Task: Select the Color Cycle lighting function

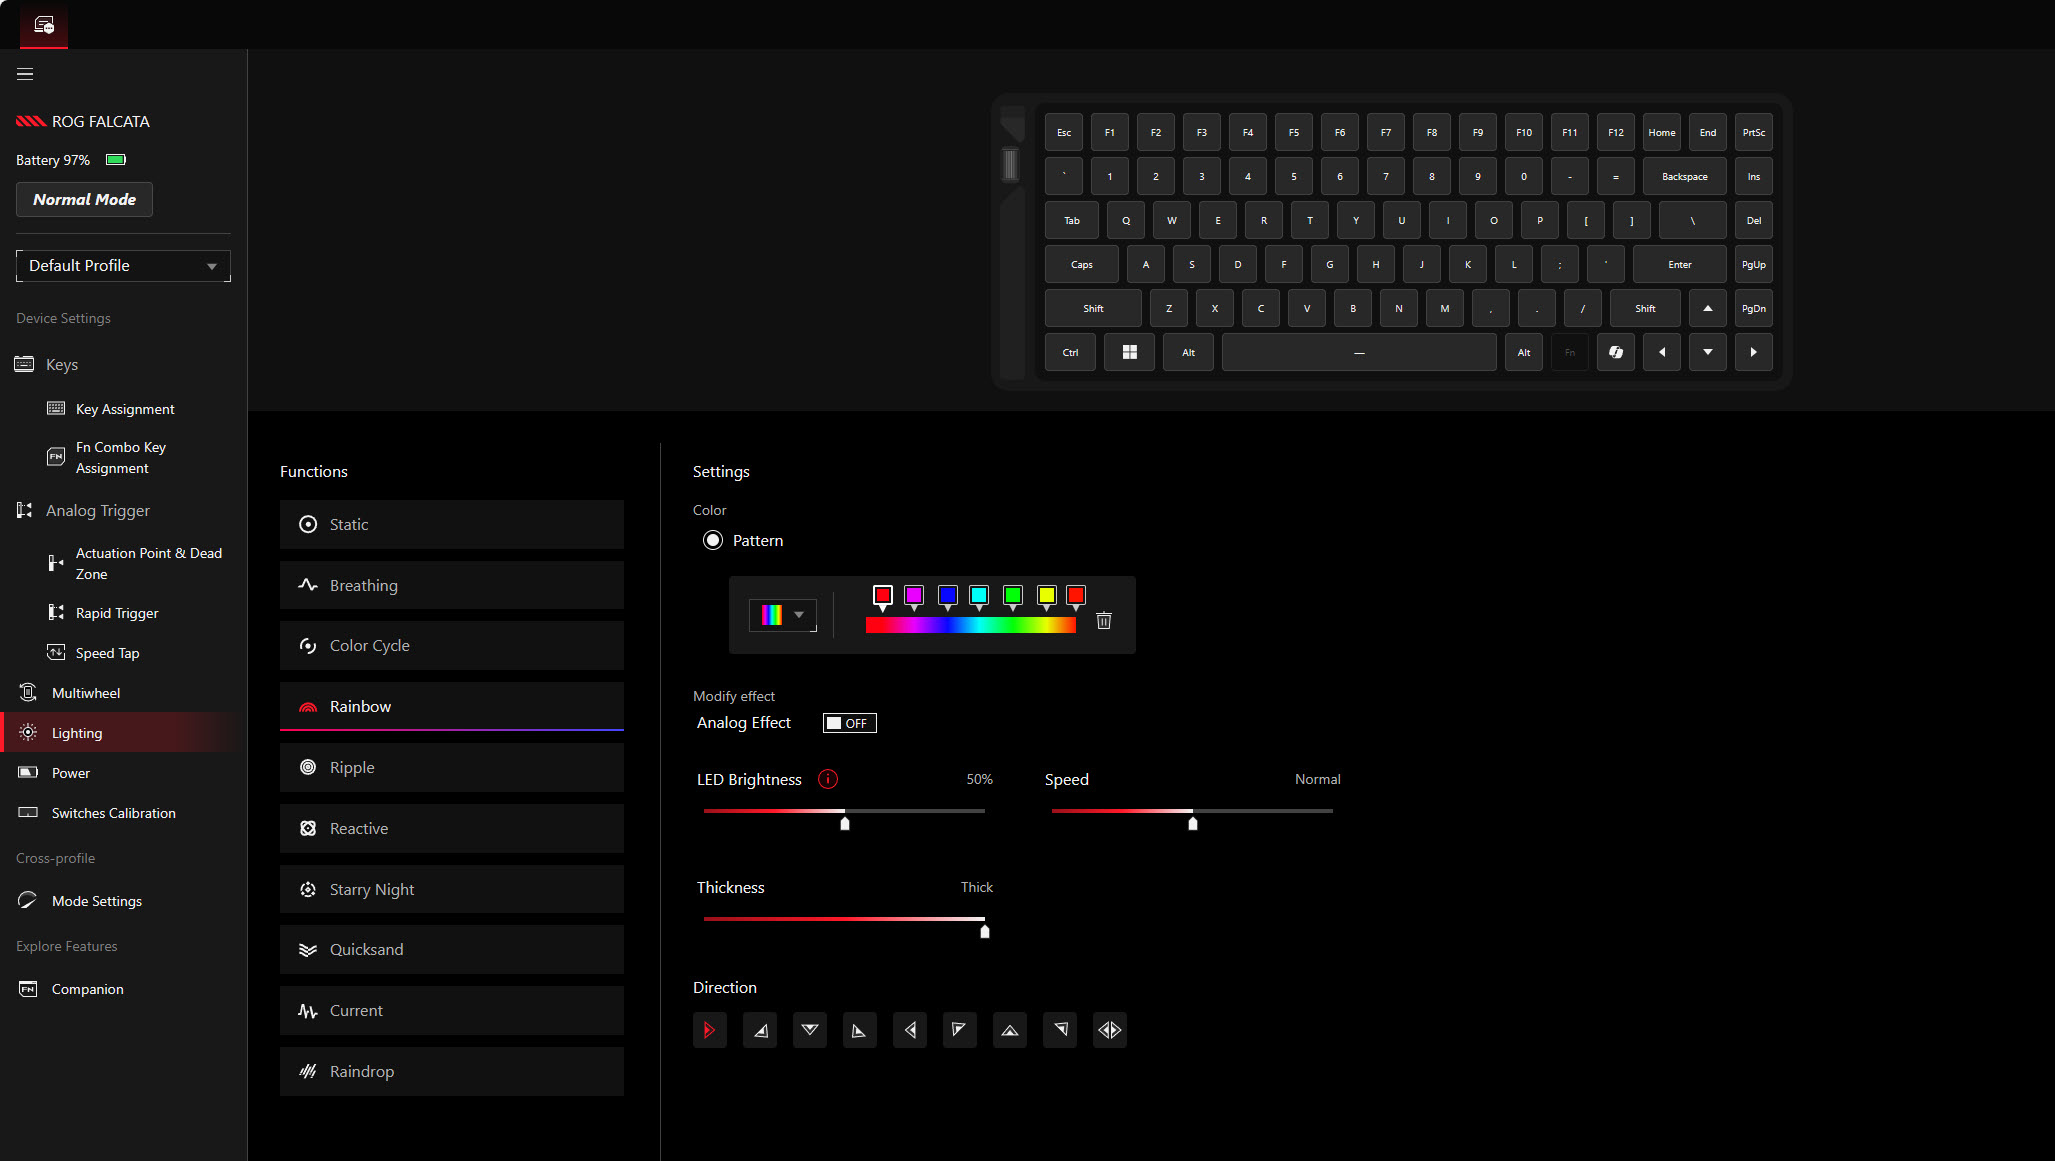Action: [x=452, y=646]
